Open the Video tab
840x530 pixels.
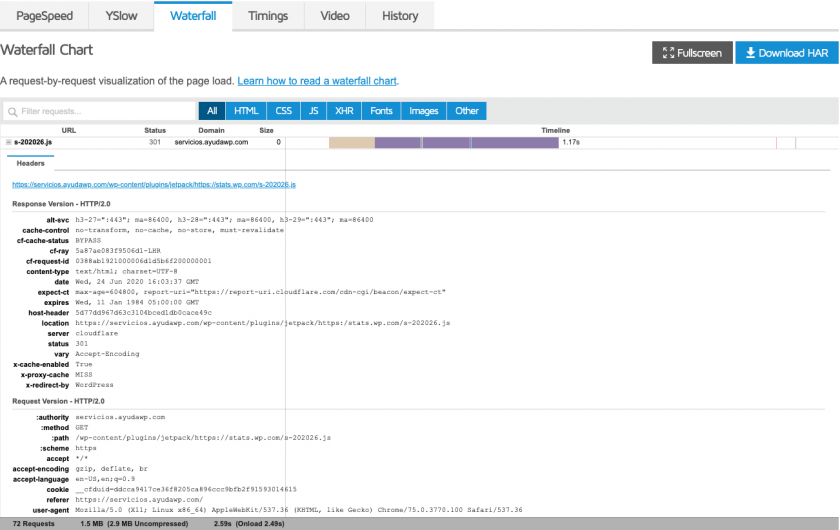(x=335, y=16)
